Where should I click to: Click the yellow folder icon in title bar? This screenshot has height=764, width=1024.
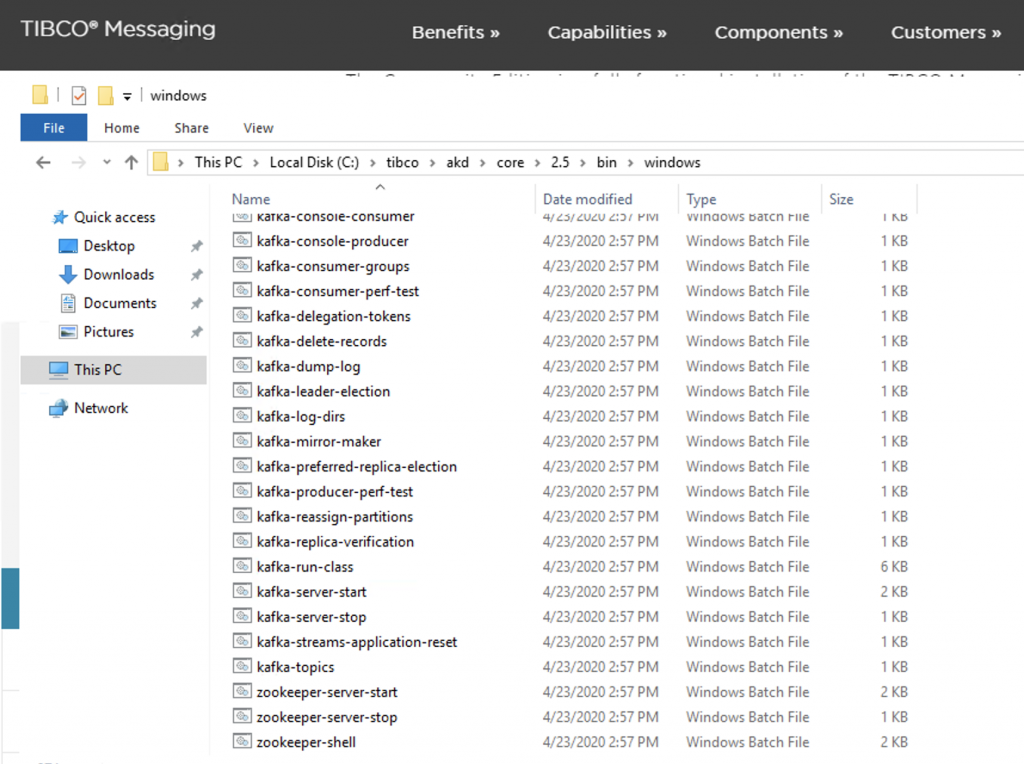(x=38, y=94)
